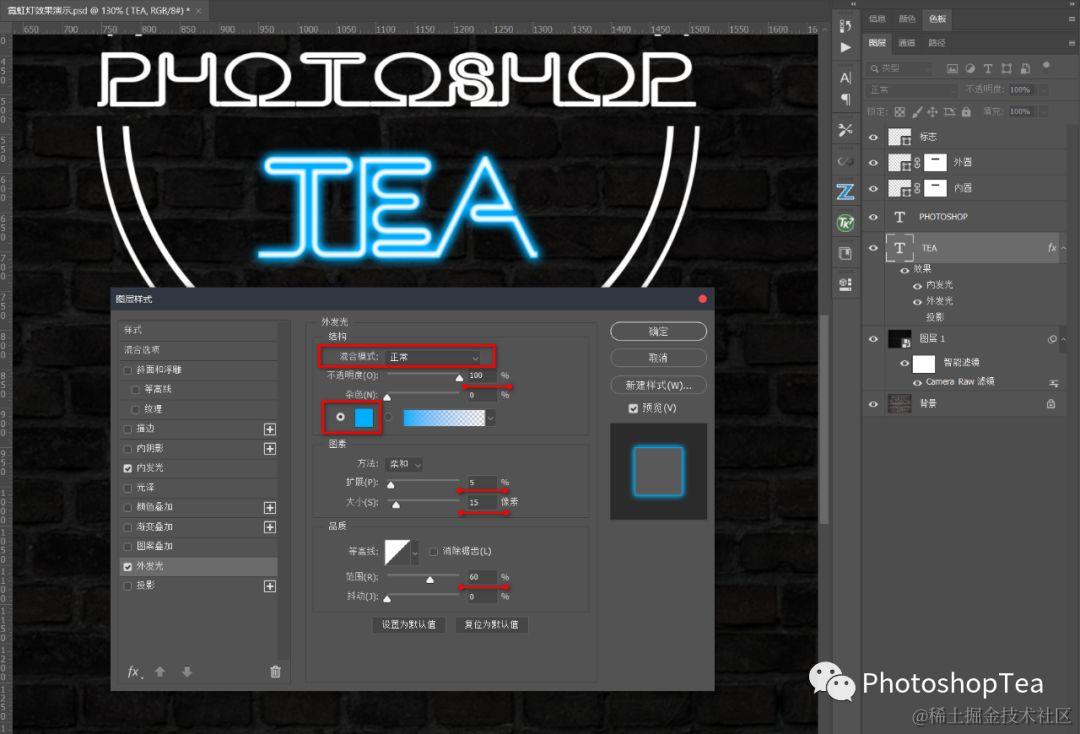The image size is (1080, 734).
Task: Click the fx icon on TEA layer
Action: 1052,248
